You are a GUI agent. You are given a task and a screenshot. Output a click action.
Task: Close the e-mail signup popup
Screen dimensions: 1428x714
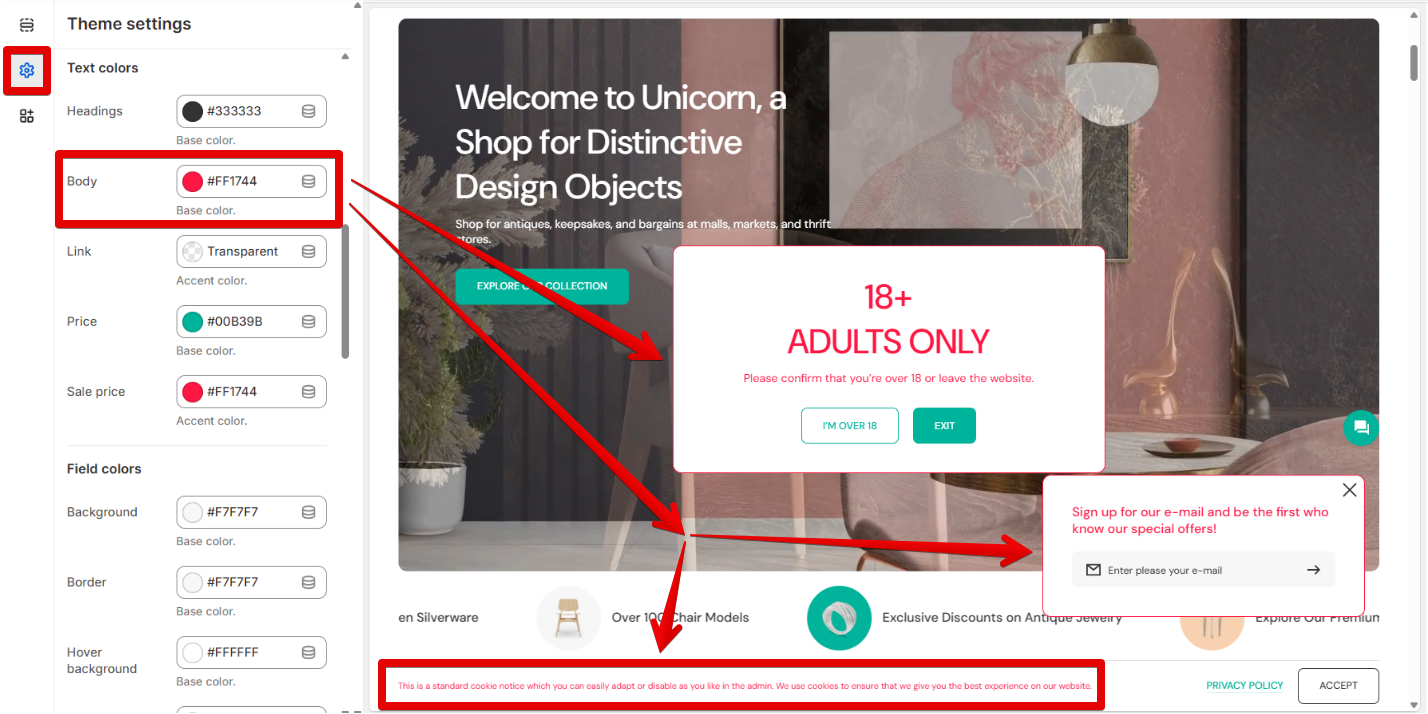[x=1350, y=490]
